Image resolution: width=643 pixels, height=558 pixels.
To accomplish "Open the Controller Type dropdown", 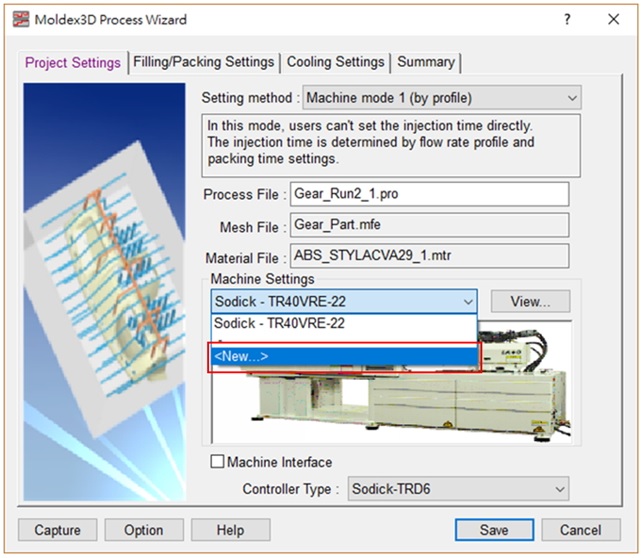I will click(x=458, y=489).
